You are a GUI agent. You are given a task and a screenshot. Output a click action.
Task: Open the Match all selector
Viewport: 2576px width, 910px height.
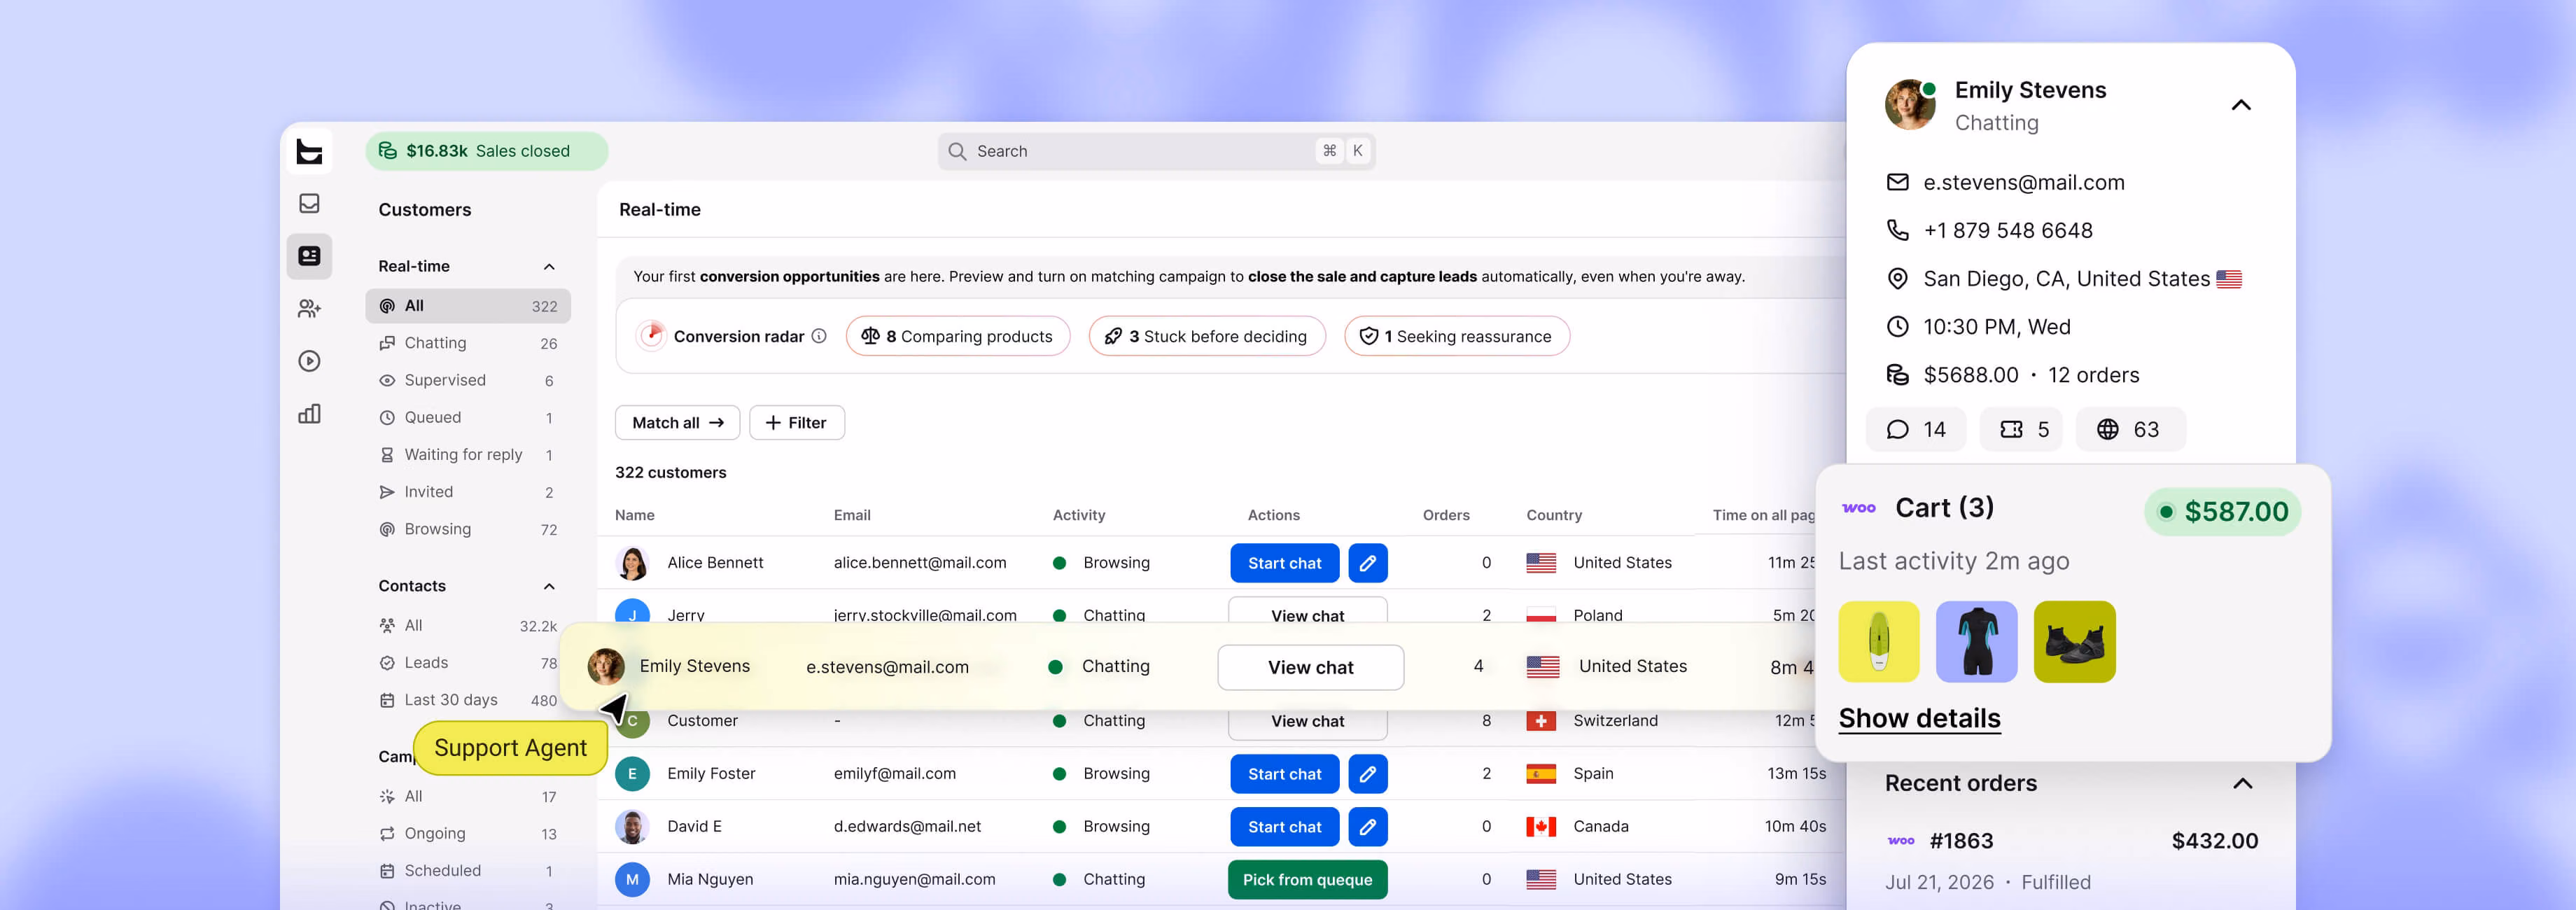point(677,423)
